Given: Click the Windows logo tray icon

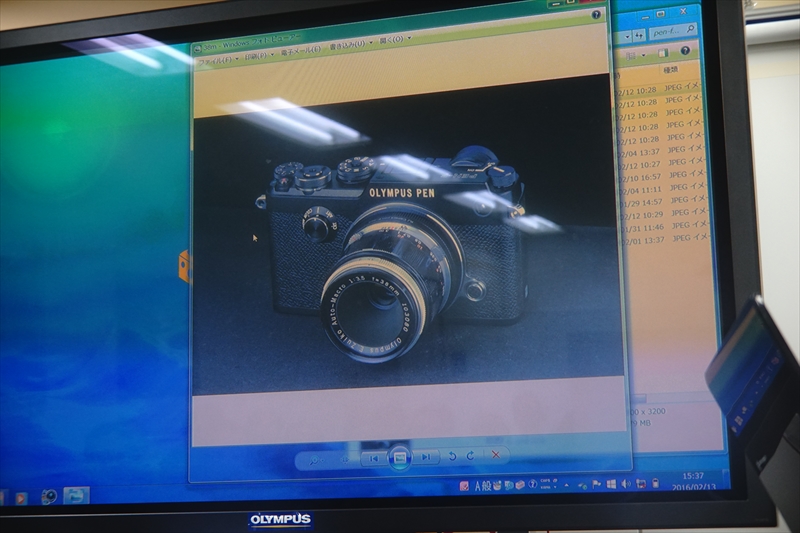Looking at the screenshot, I should [611, 484].
